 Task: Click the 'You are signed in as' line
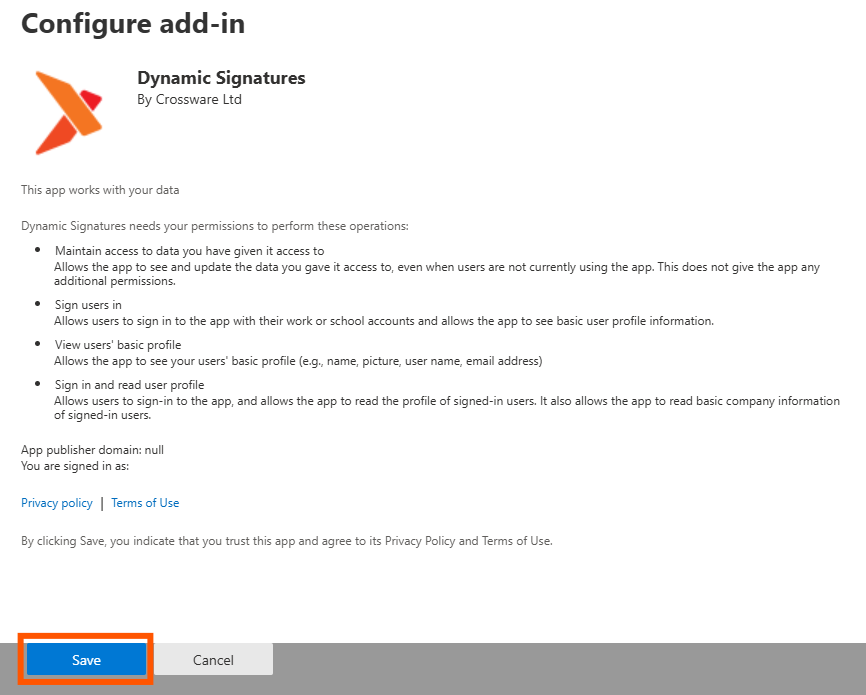click(75, 466)
